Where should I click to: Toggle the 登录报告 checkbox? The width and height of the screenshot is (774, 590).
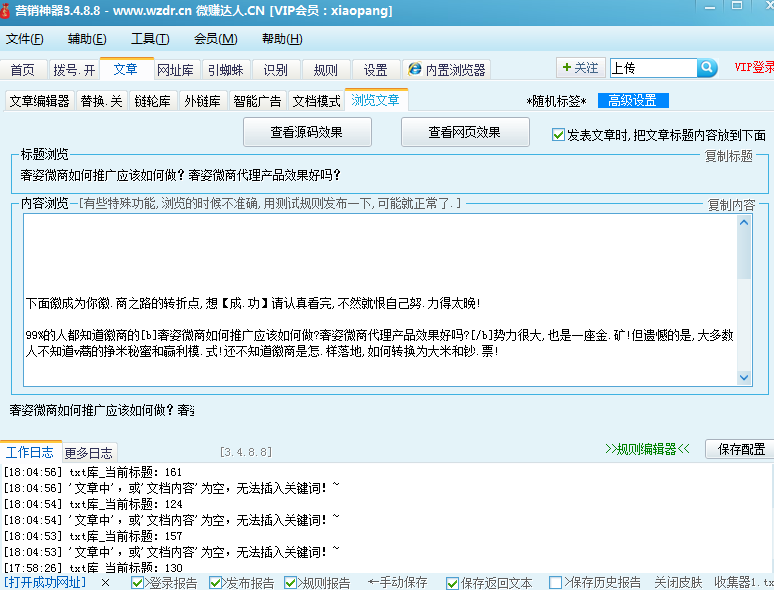[137, 583]
